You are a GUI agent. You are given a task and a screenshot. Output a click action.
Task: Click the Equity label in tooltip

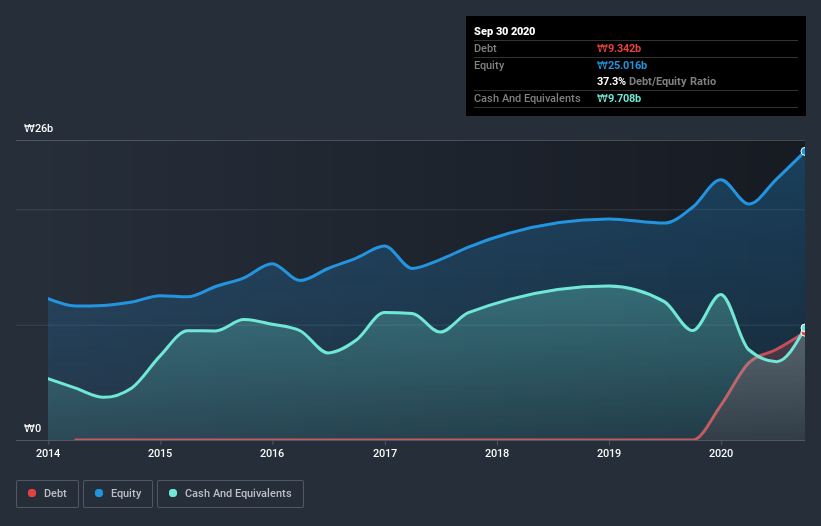tap(489, 65)
